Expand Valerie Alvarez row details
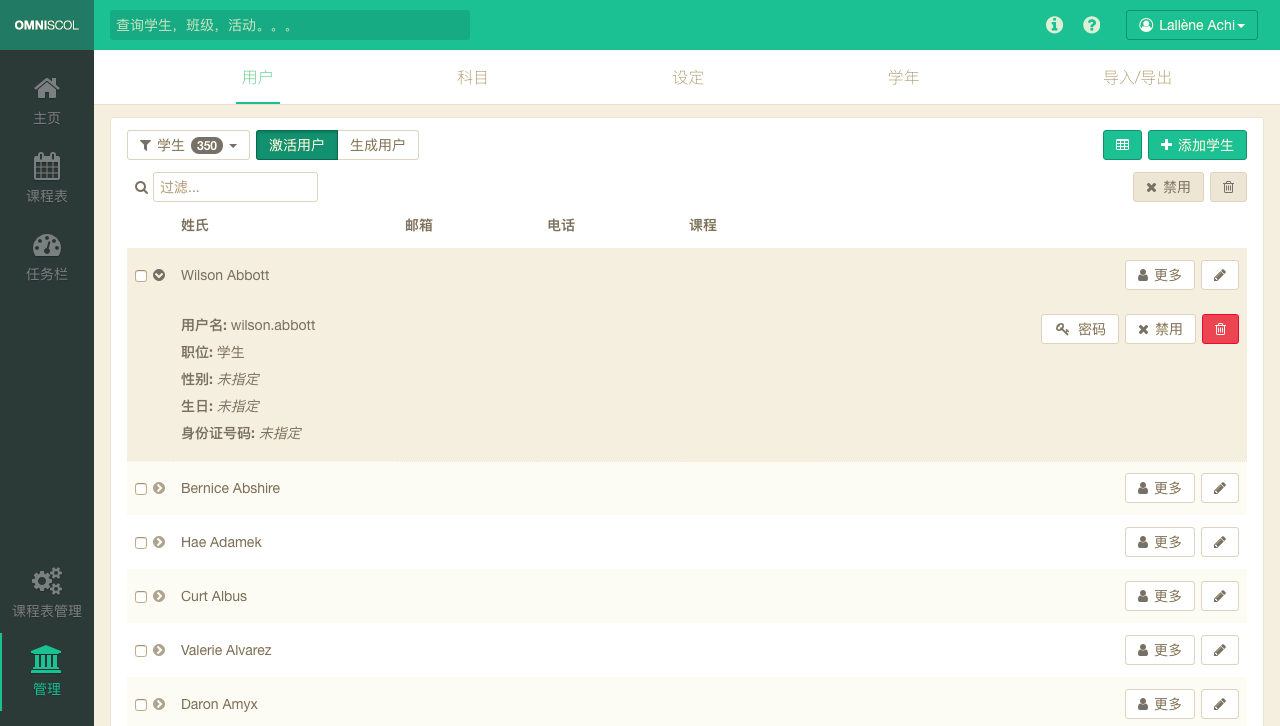This screenshot has height=726, width=1280. point(159,650)
